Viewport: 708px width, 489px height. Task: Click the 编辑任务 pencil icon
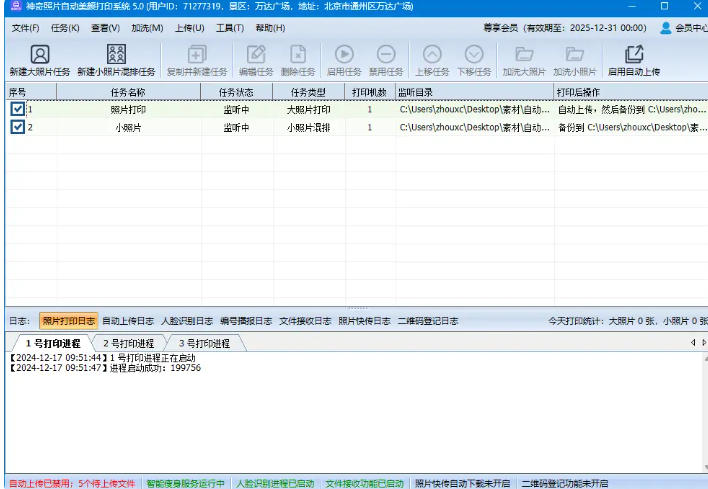click(256, 54)
